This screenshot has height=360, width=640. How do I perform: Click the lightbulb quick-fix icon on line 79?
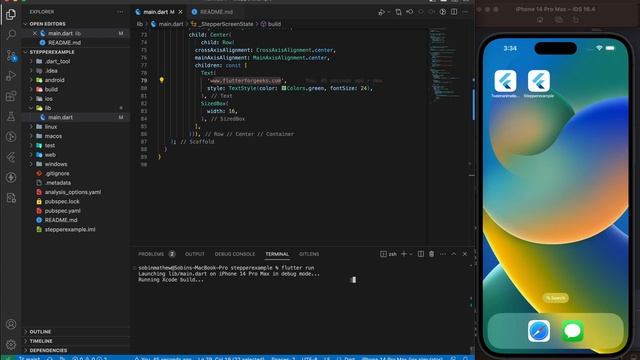coord(162,80)
